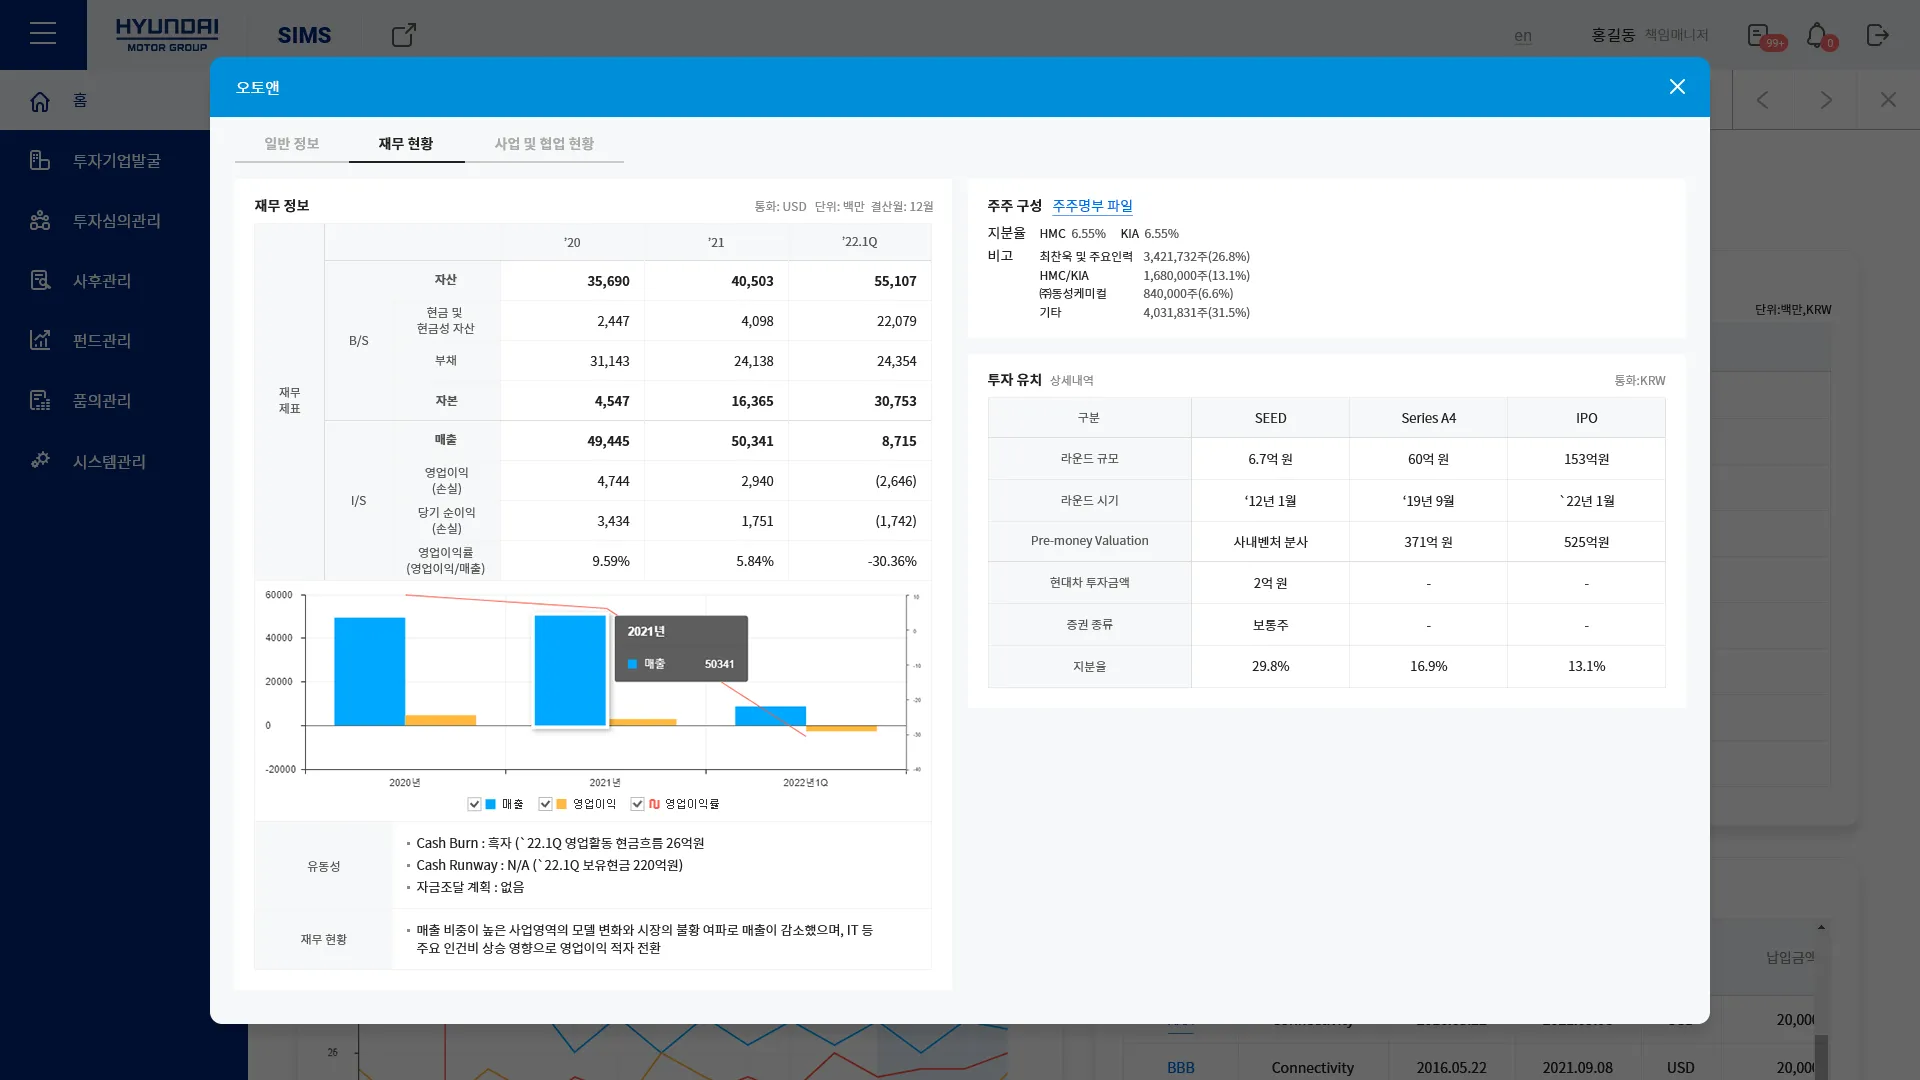Open 품의관리 menu item
The height and width of the screenshot is (1080, 1920).
102,401
